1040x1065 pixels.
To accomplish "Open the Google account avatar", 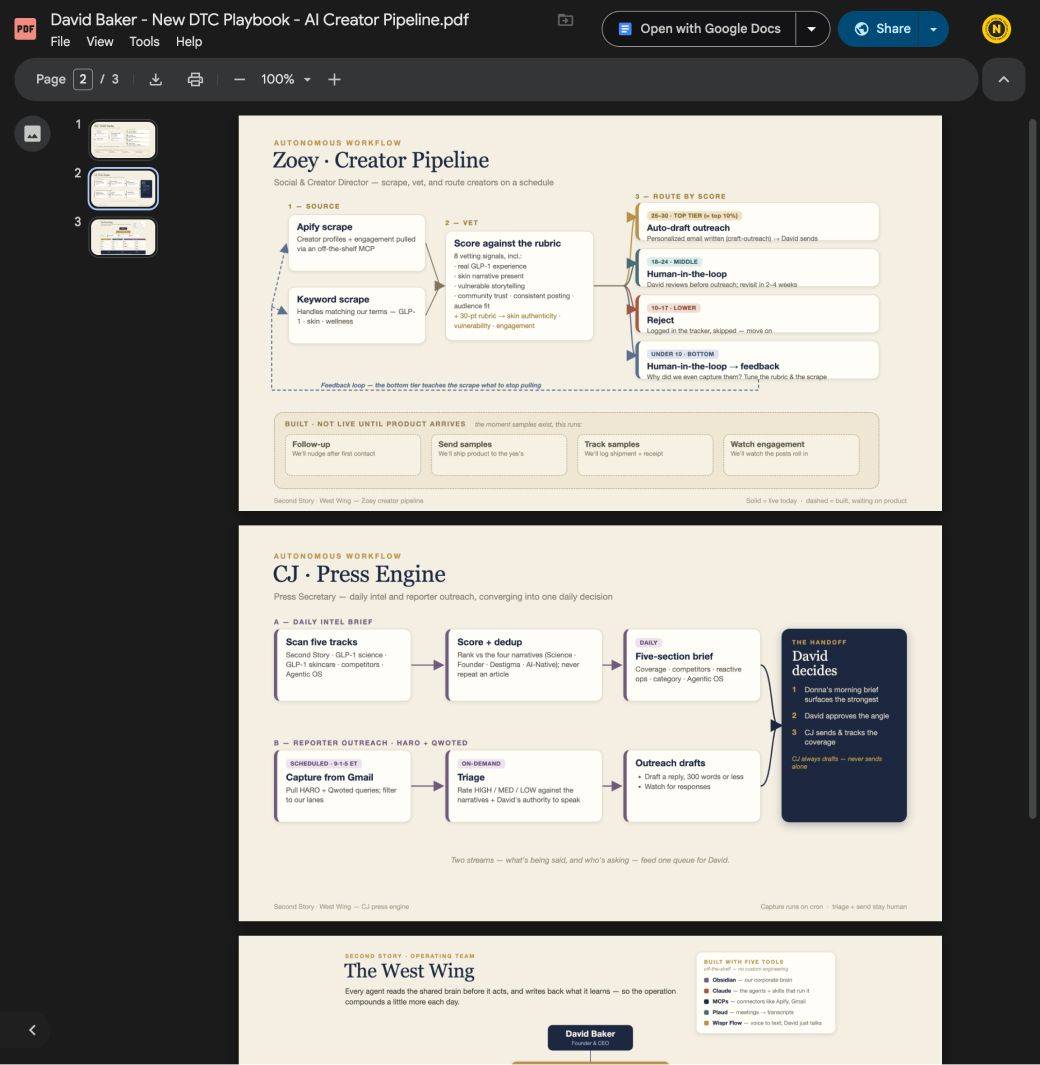I will pos(997,29).
